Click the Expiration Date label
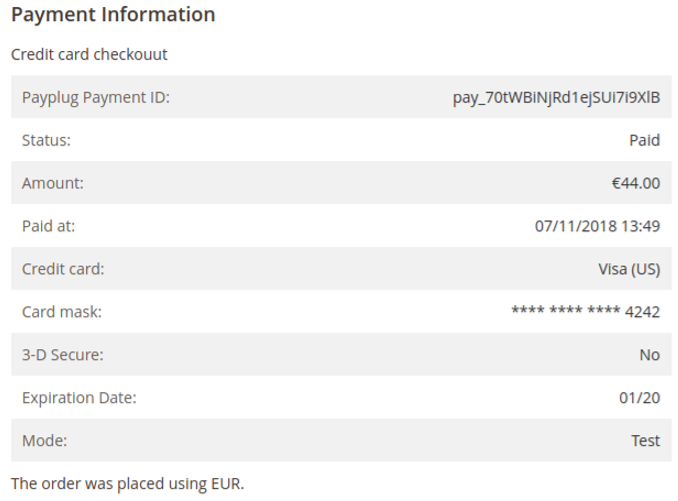Image resolution: width=678 pixels, height=501 pixels. coord(79,398)
